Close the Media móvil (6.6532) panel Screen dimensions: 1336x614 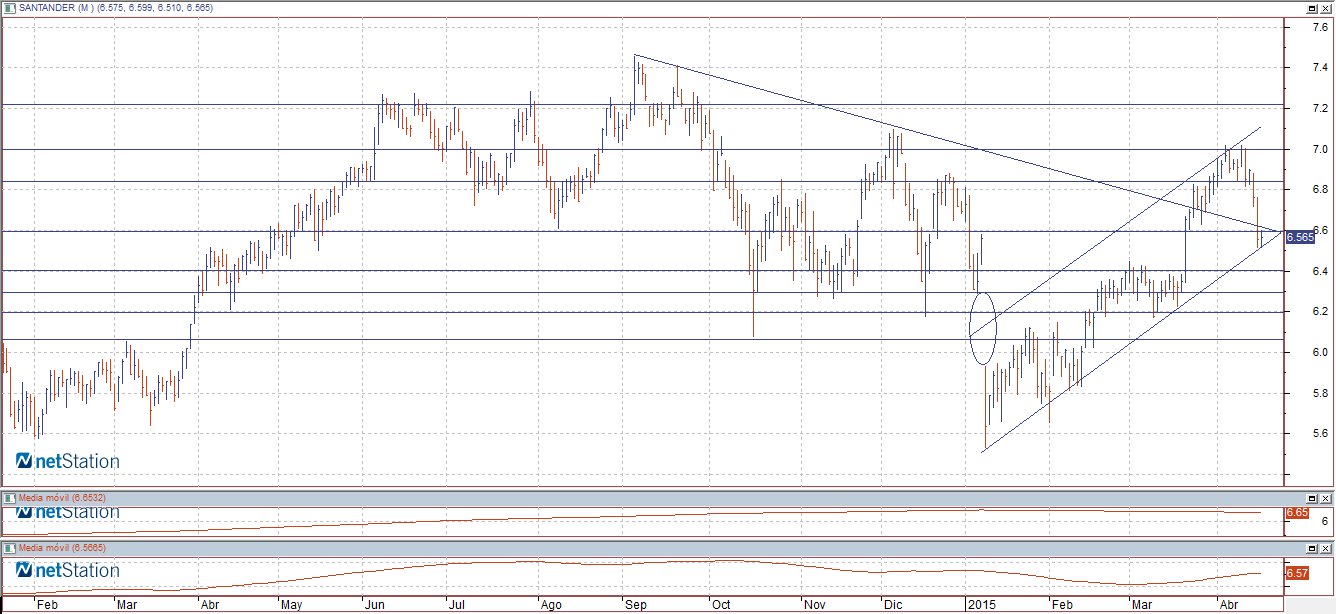[1326, 497]
